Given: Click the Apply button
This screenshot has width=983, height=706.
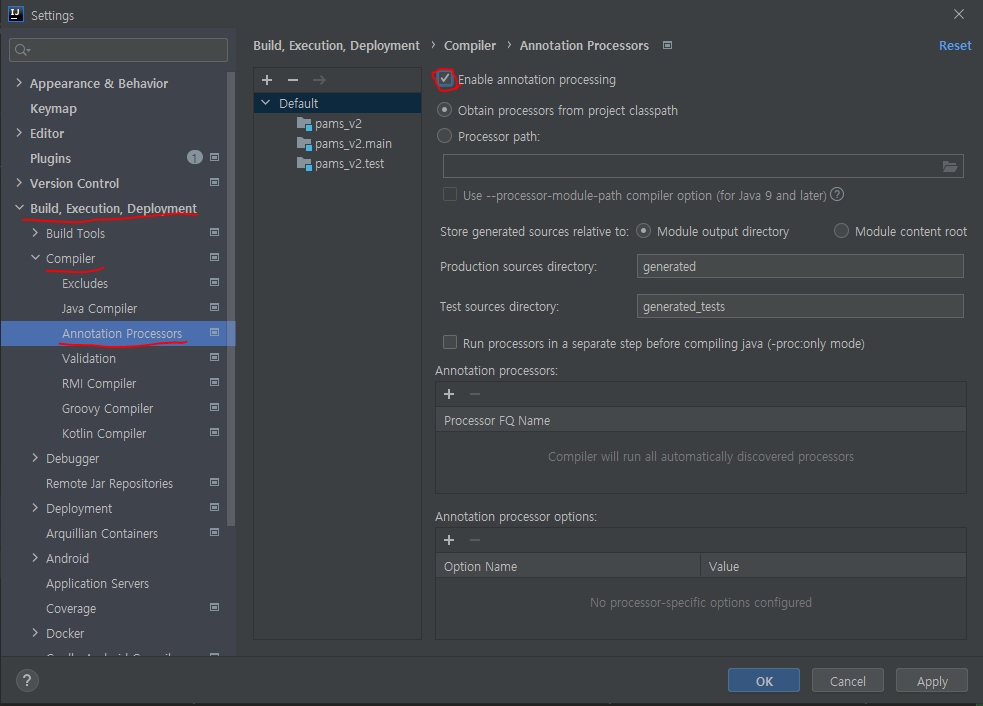Looking at the screenshot, I should (932, 681).
